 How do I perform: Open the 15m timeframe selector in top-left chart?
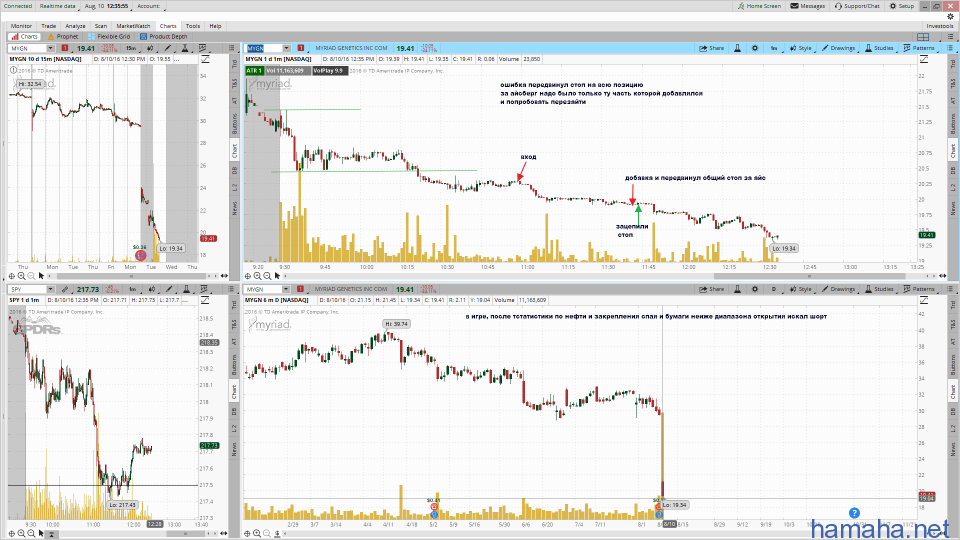(131, 48)
